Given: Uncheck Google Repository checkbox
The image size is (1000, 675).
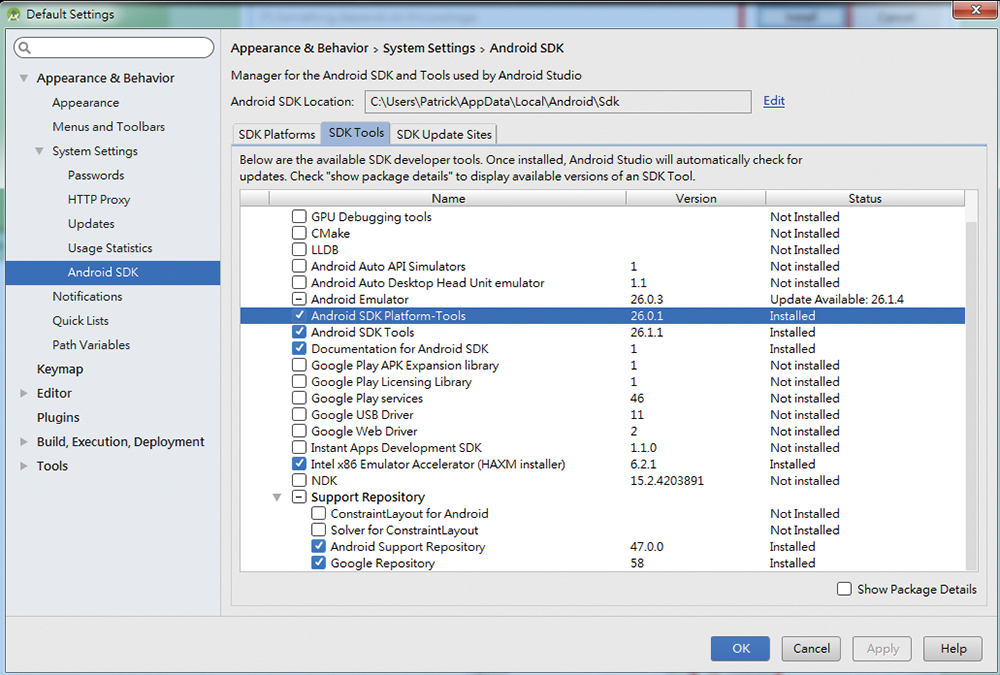Looking at the screenshot, I should (319, 563).
